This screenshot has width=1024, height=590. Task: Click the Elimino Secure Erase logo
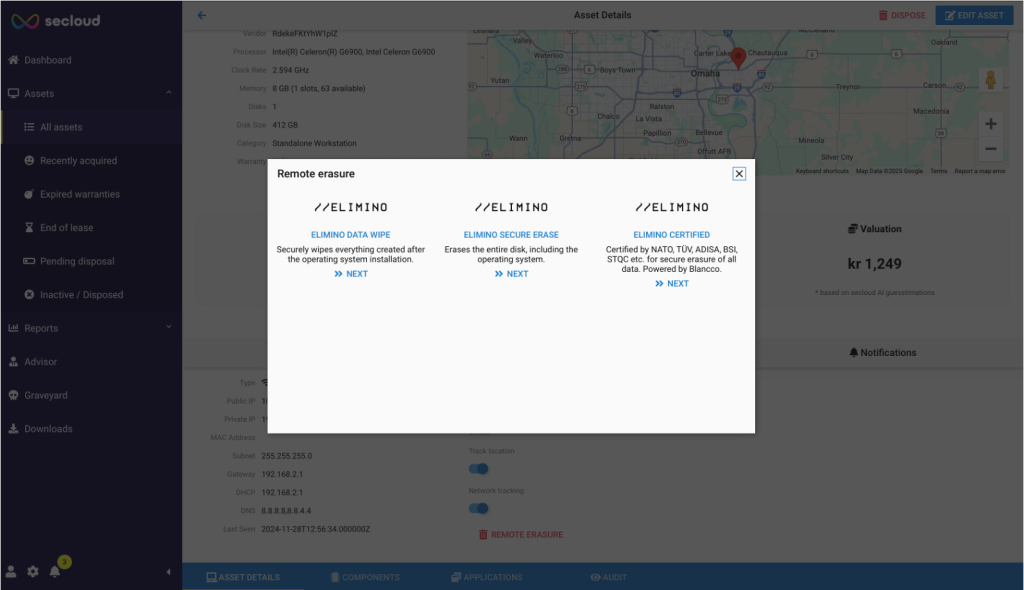click(x=511, y=207)
